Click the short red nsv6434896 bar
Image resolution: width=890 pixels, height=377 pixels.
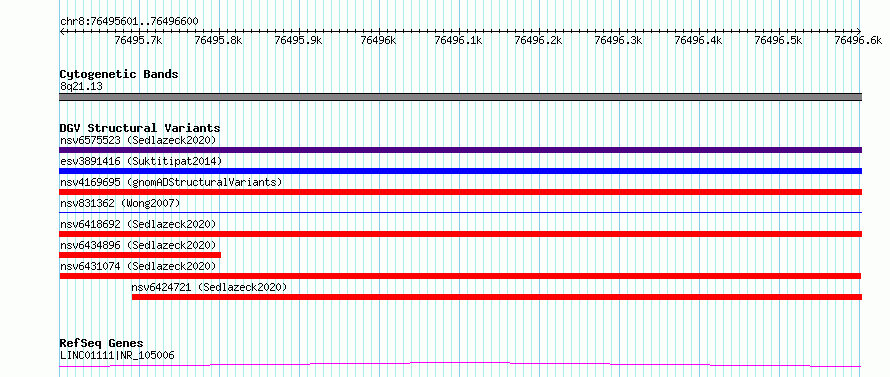(x=140, y=255)
